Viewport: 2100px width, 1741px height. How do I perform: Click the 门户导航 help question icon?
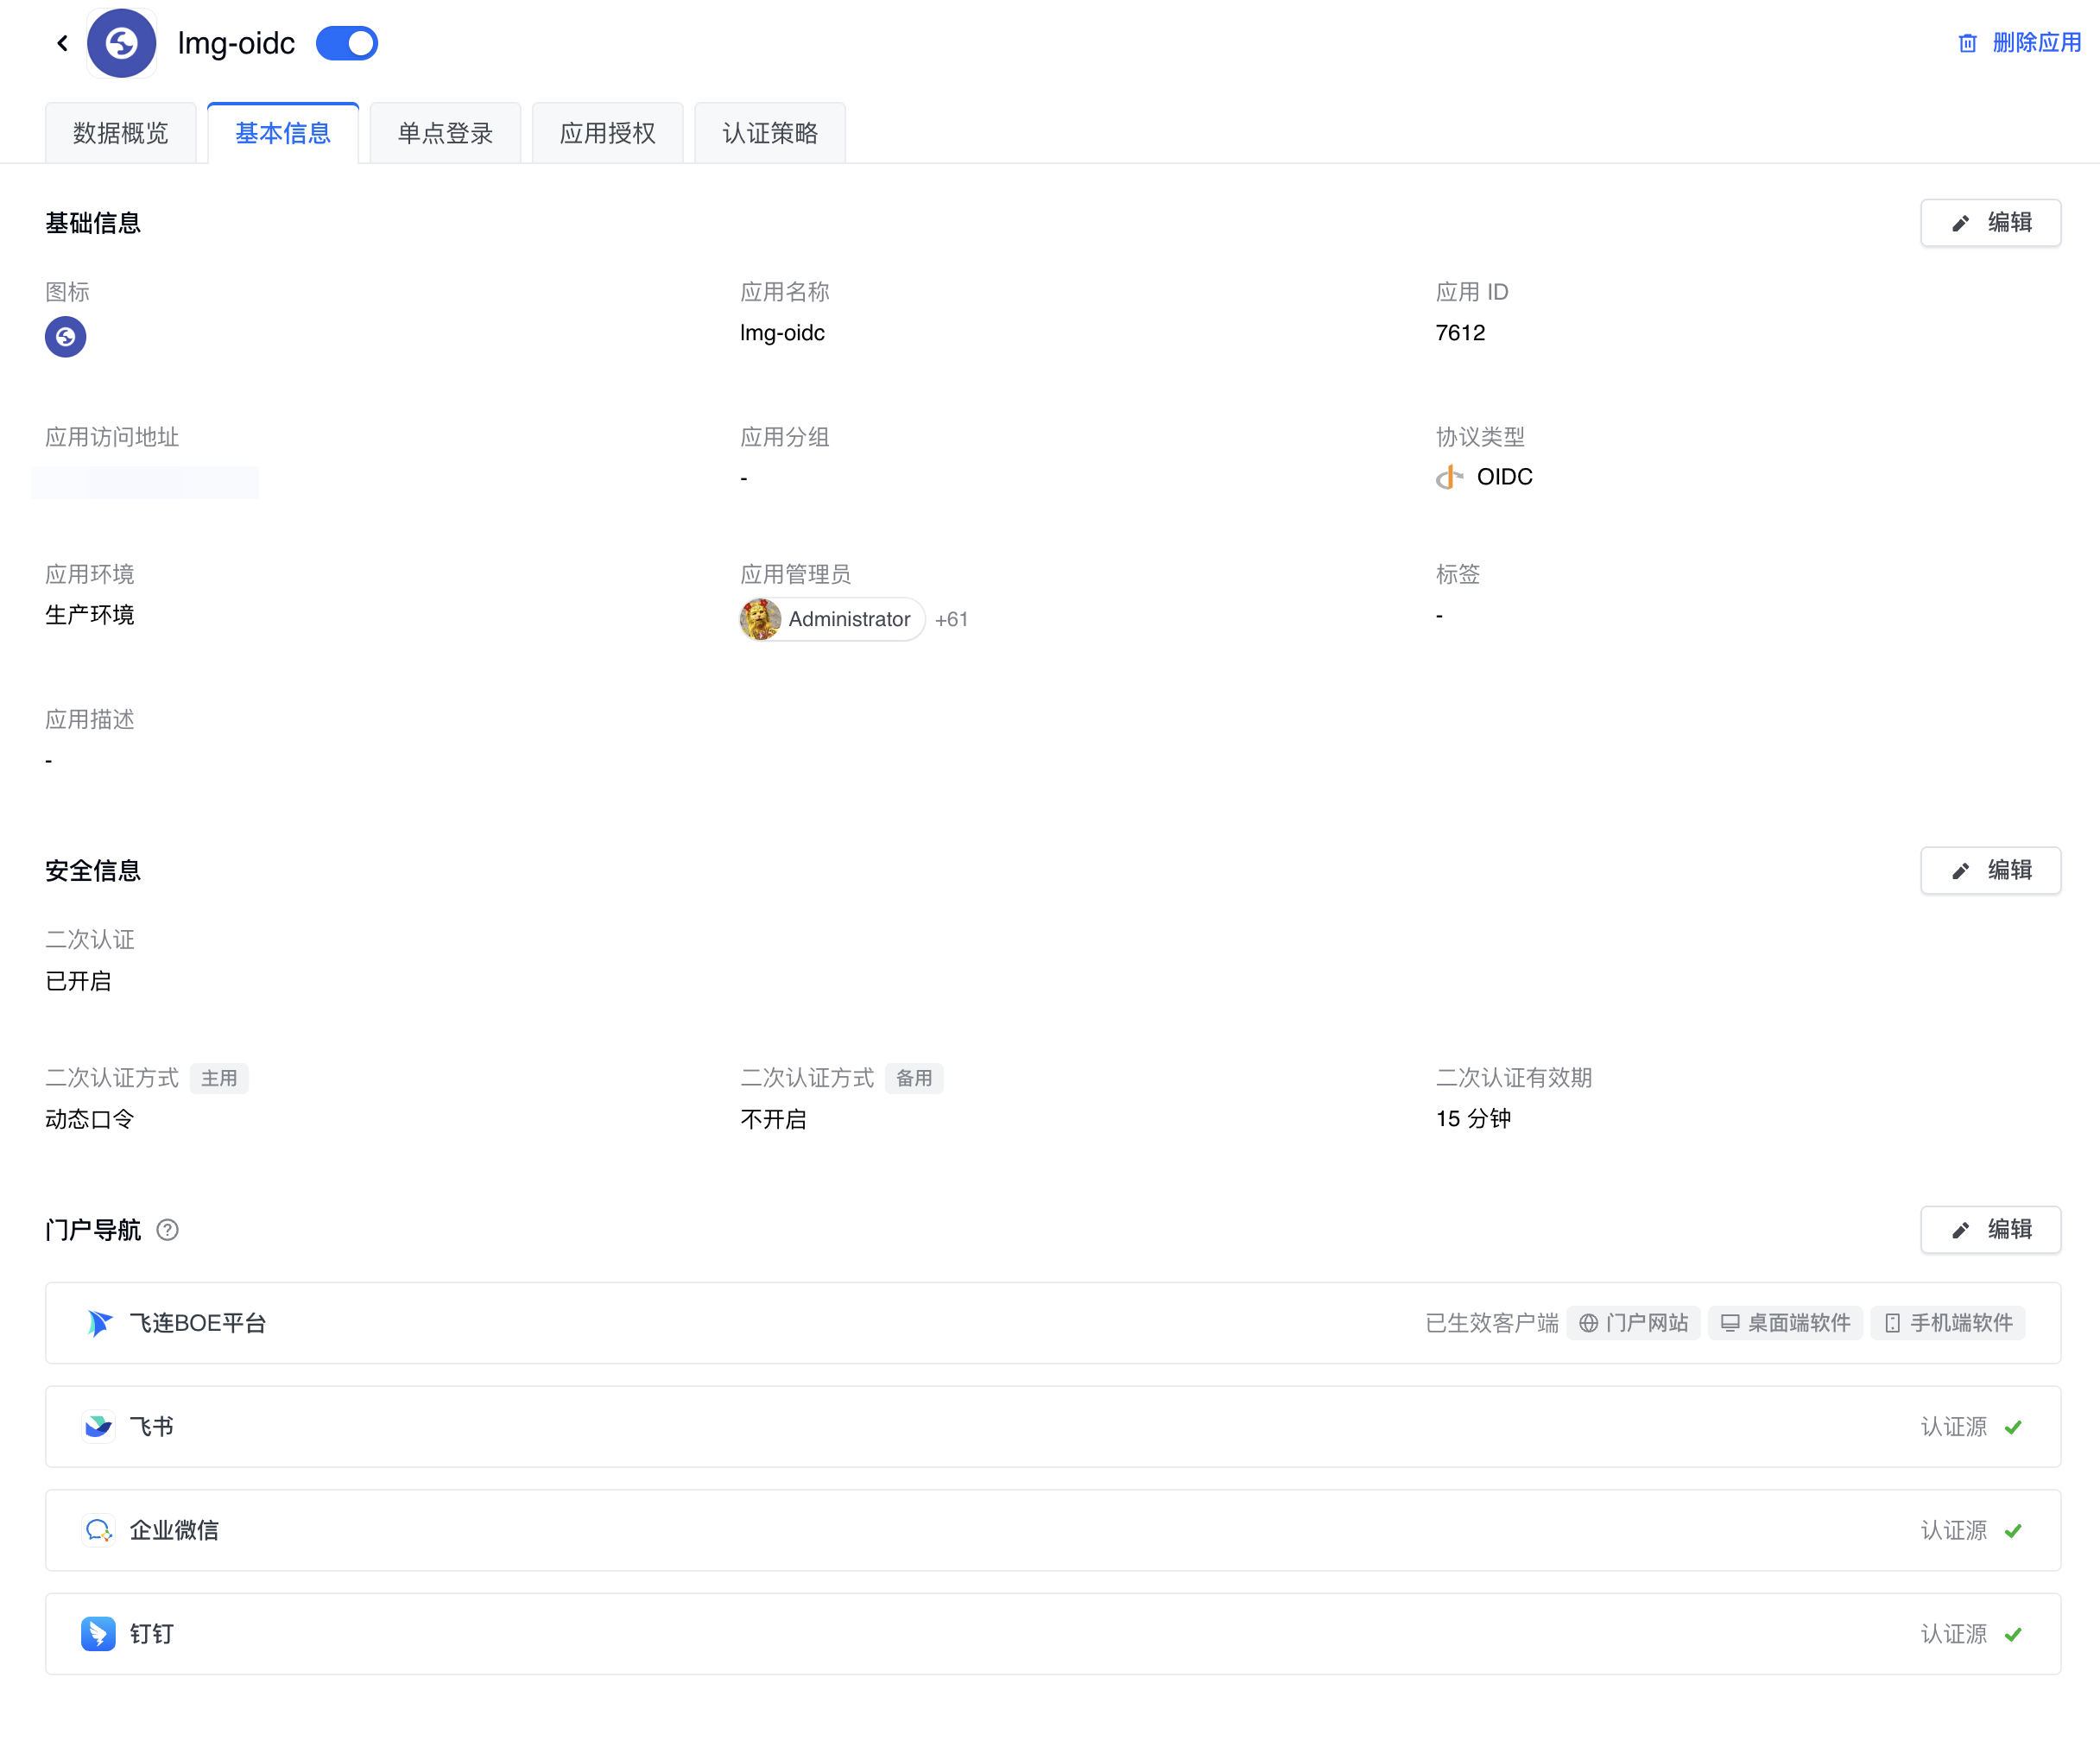pyautogui.click(x=168, y=1230)
